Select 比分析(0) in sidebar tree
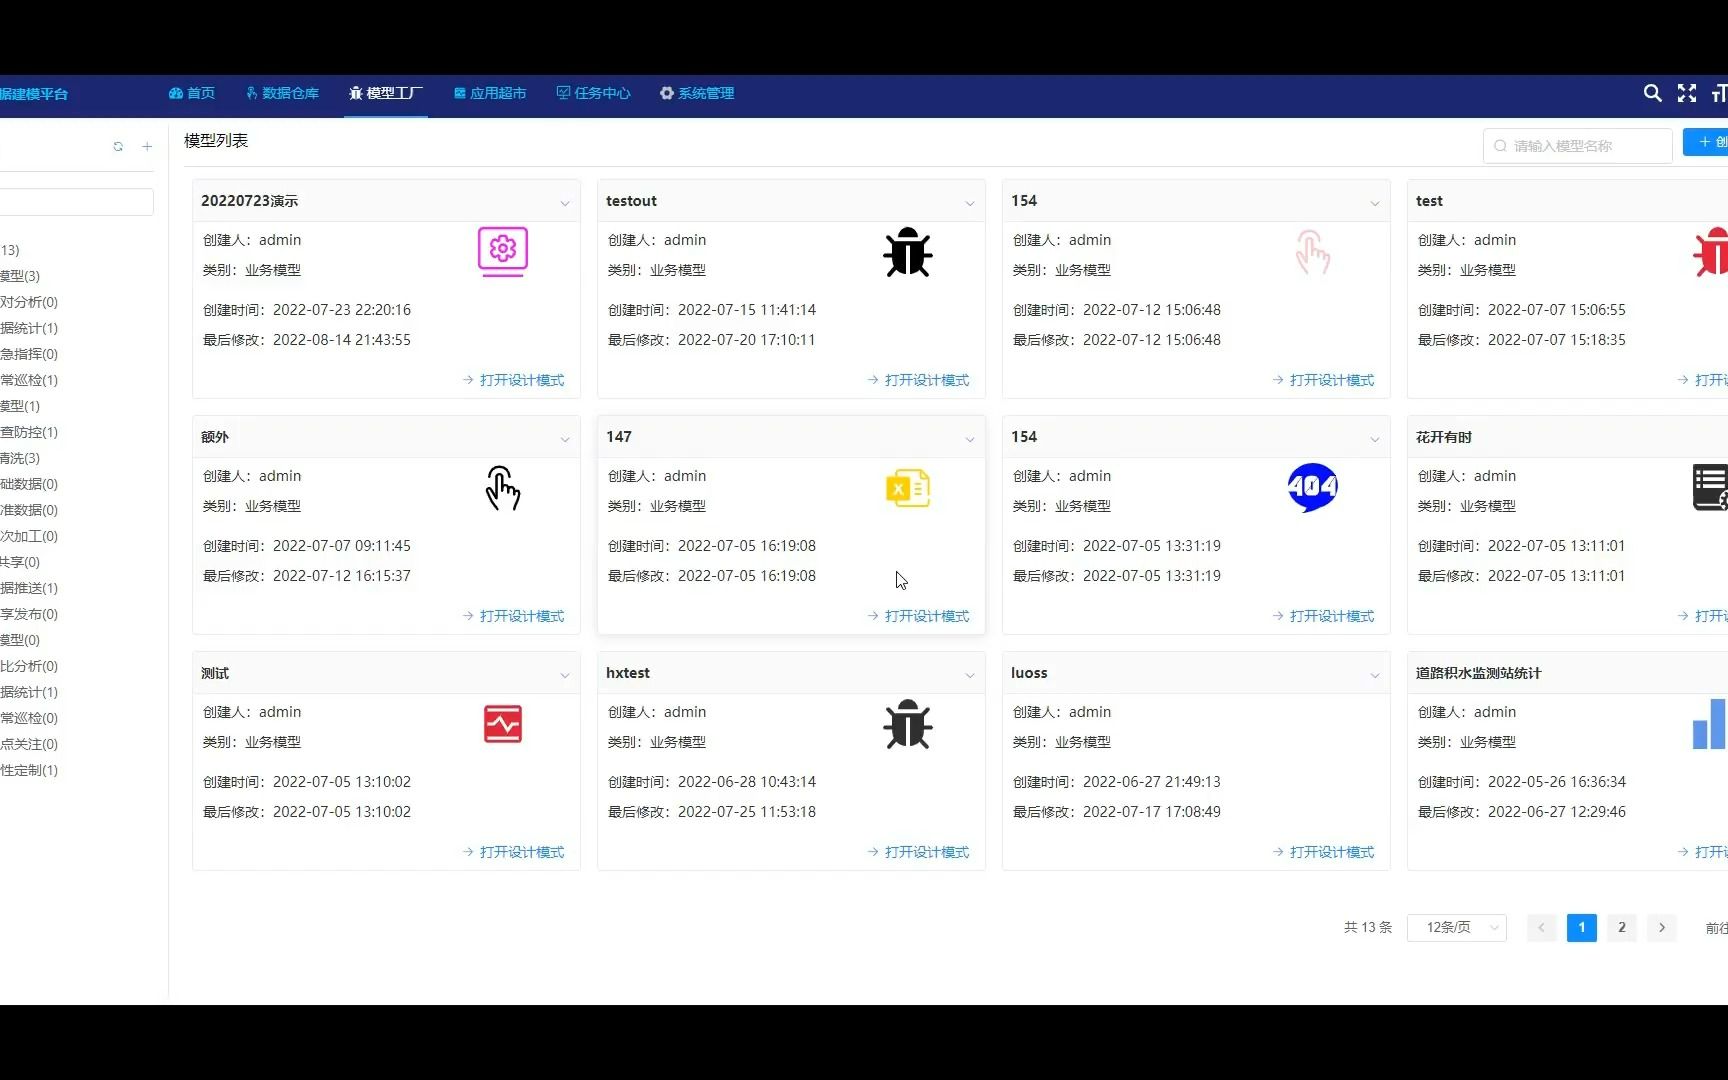Viewport: 1728px width, 1080px height. 29,666
